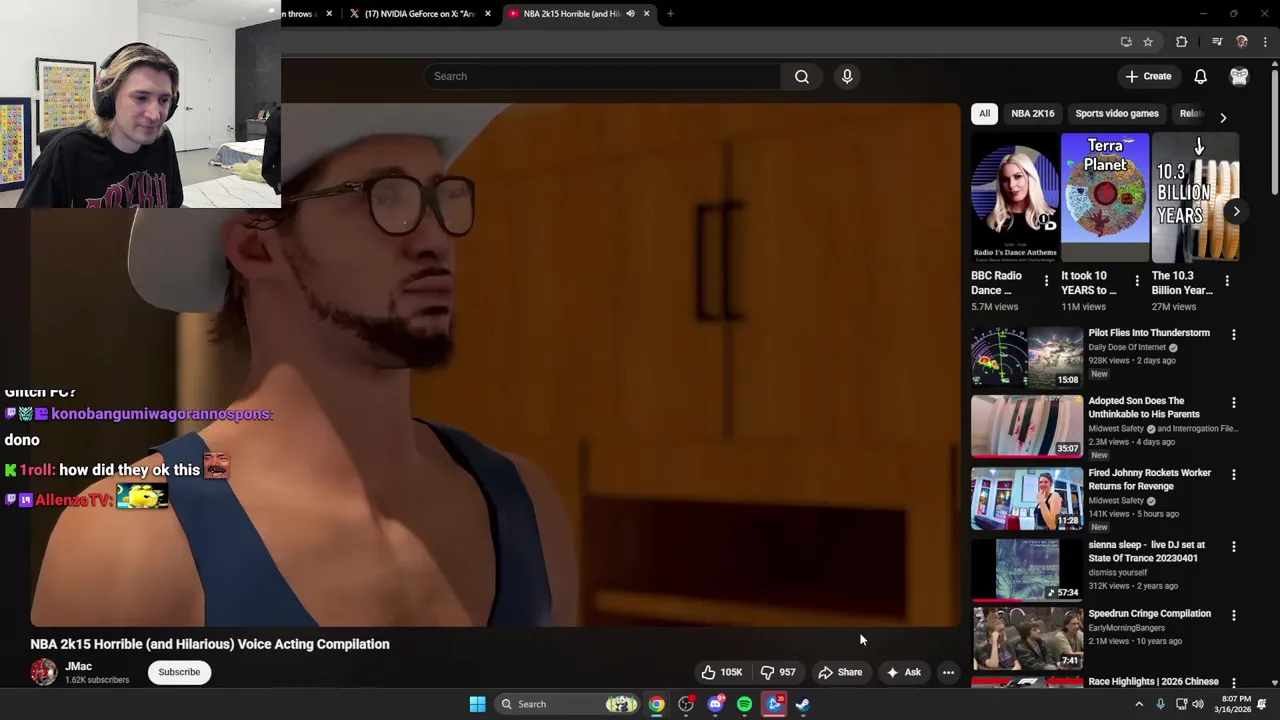Image resolution: width=1280 pixels, height=720 pixels.
Task: Open YouTube account avatar menu
Action: point(1239,76)
